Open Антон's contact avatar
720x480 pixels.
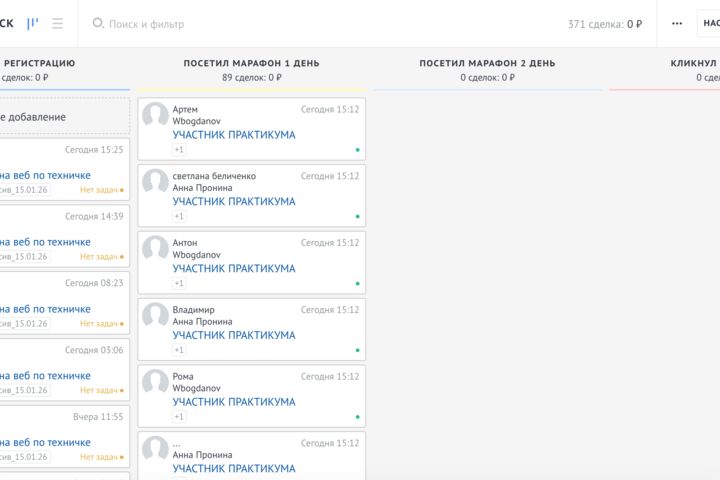[155, 248]
